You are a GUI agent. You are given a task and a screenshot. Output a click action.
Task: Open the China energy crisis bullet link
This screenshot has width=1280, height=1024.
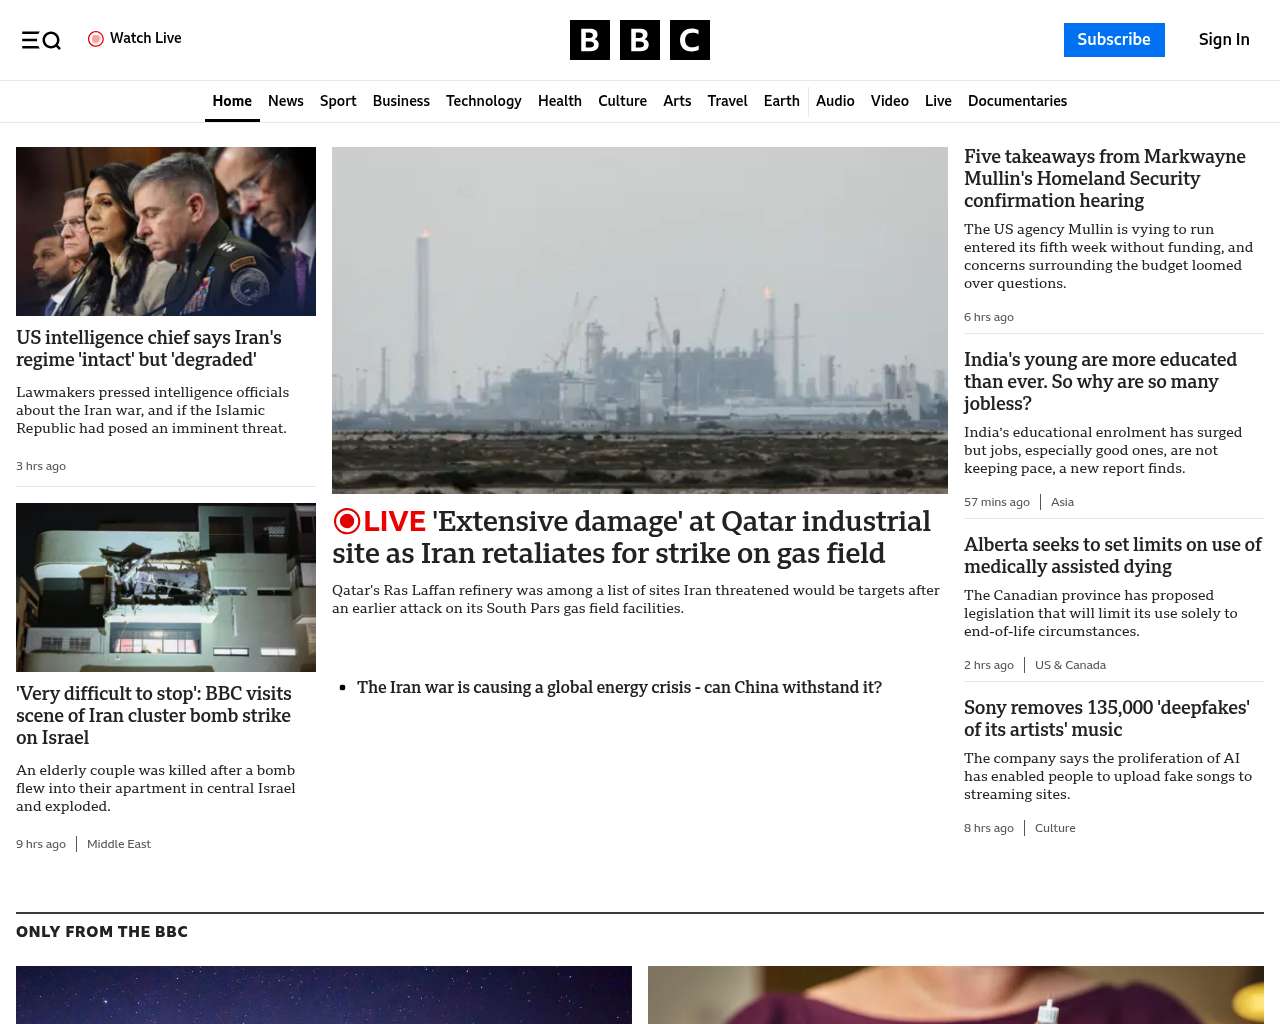coord(619,687)
